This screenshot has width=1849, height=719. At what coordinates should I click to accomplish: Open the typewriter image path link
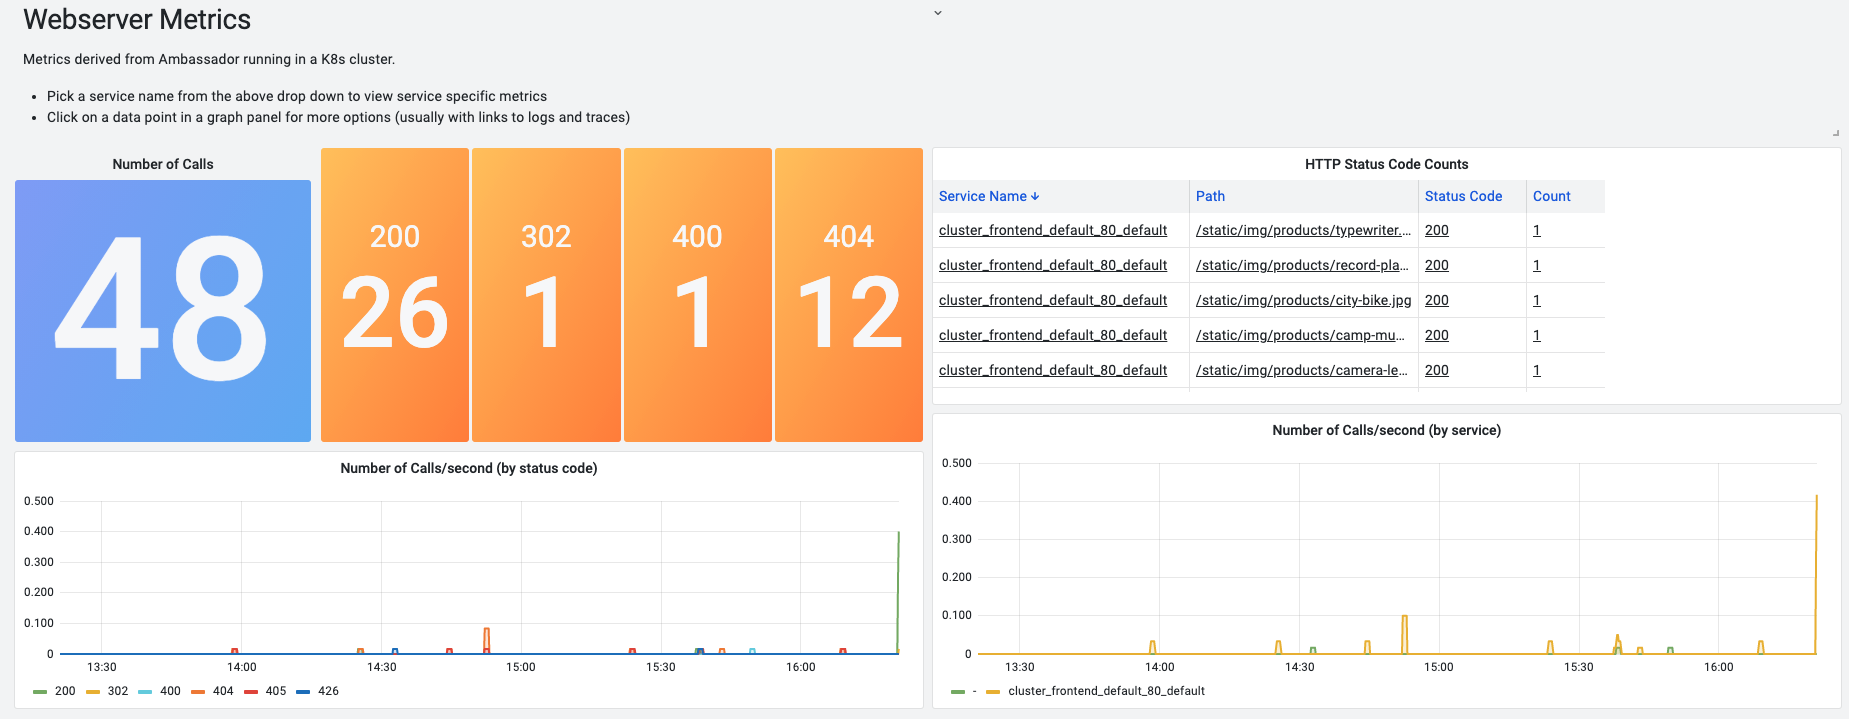(1302, 231)
